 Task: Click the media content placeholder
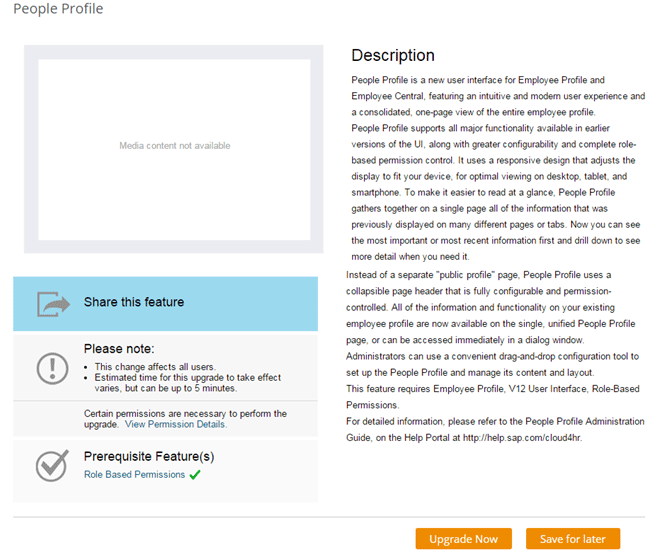[174, 149]
